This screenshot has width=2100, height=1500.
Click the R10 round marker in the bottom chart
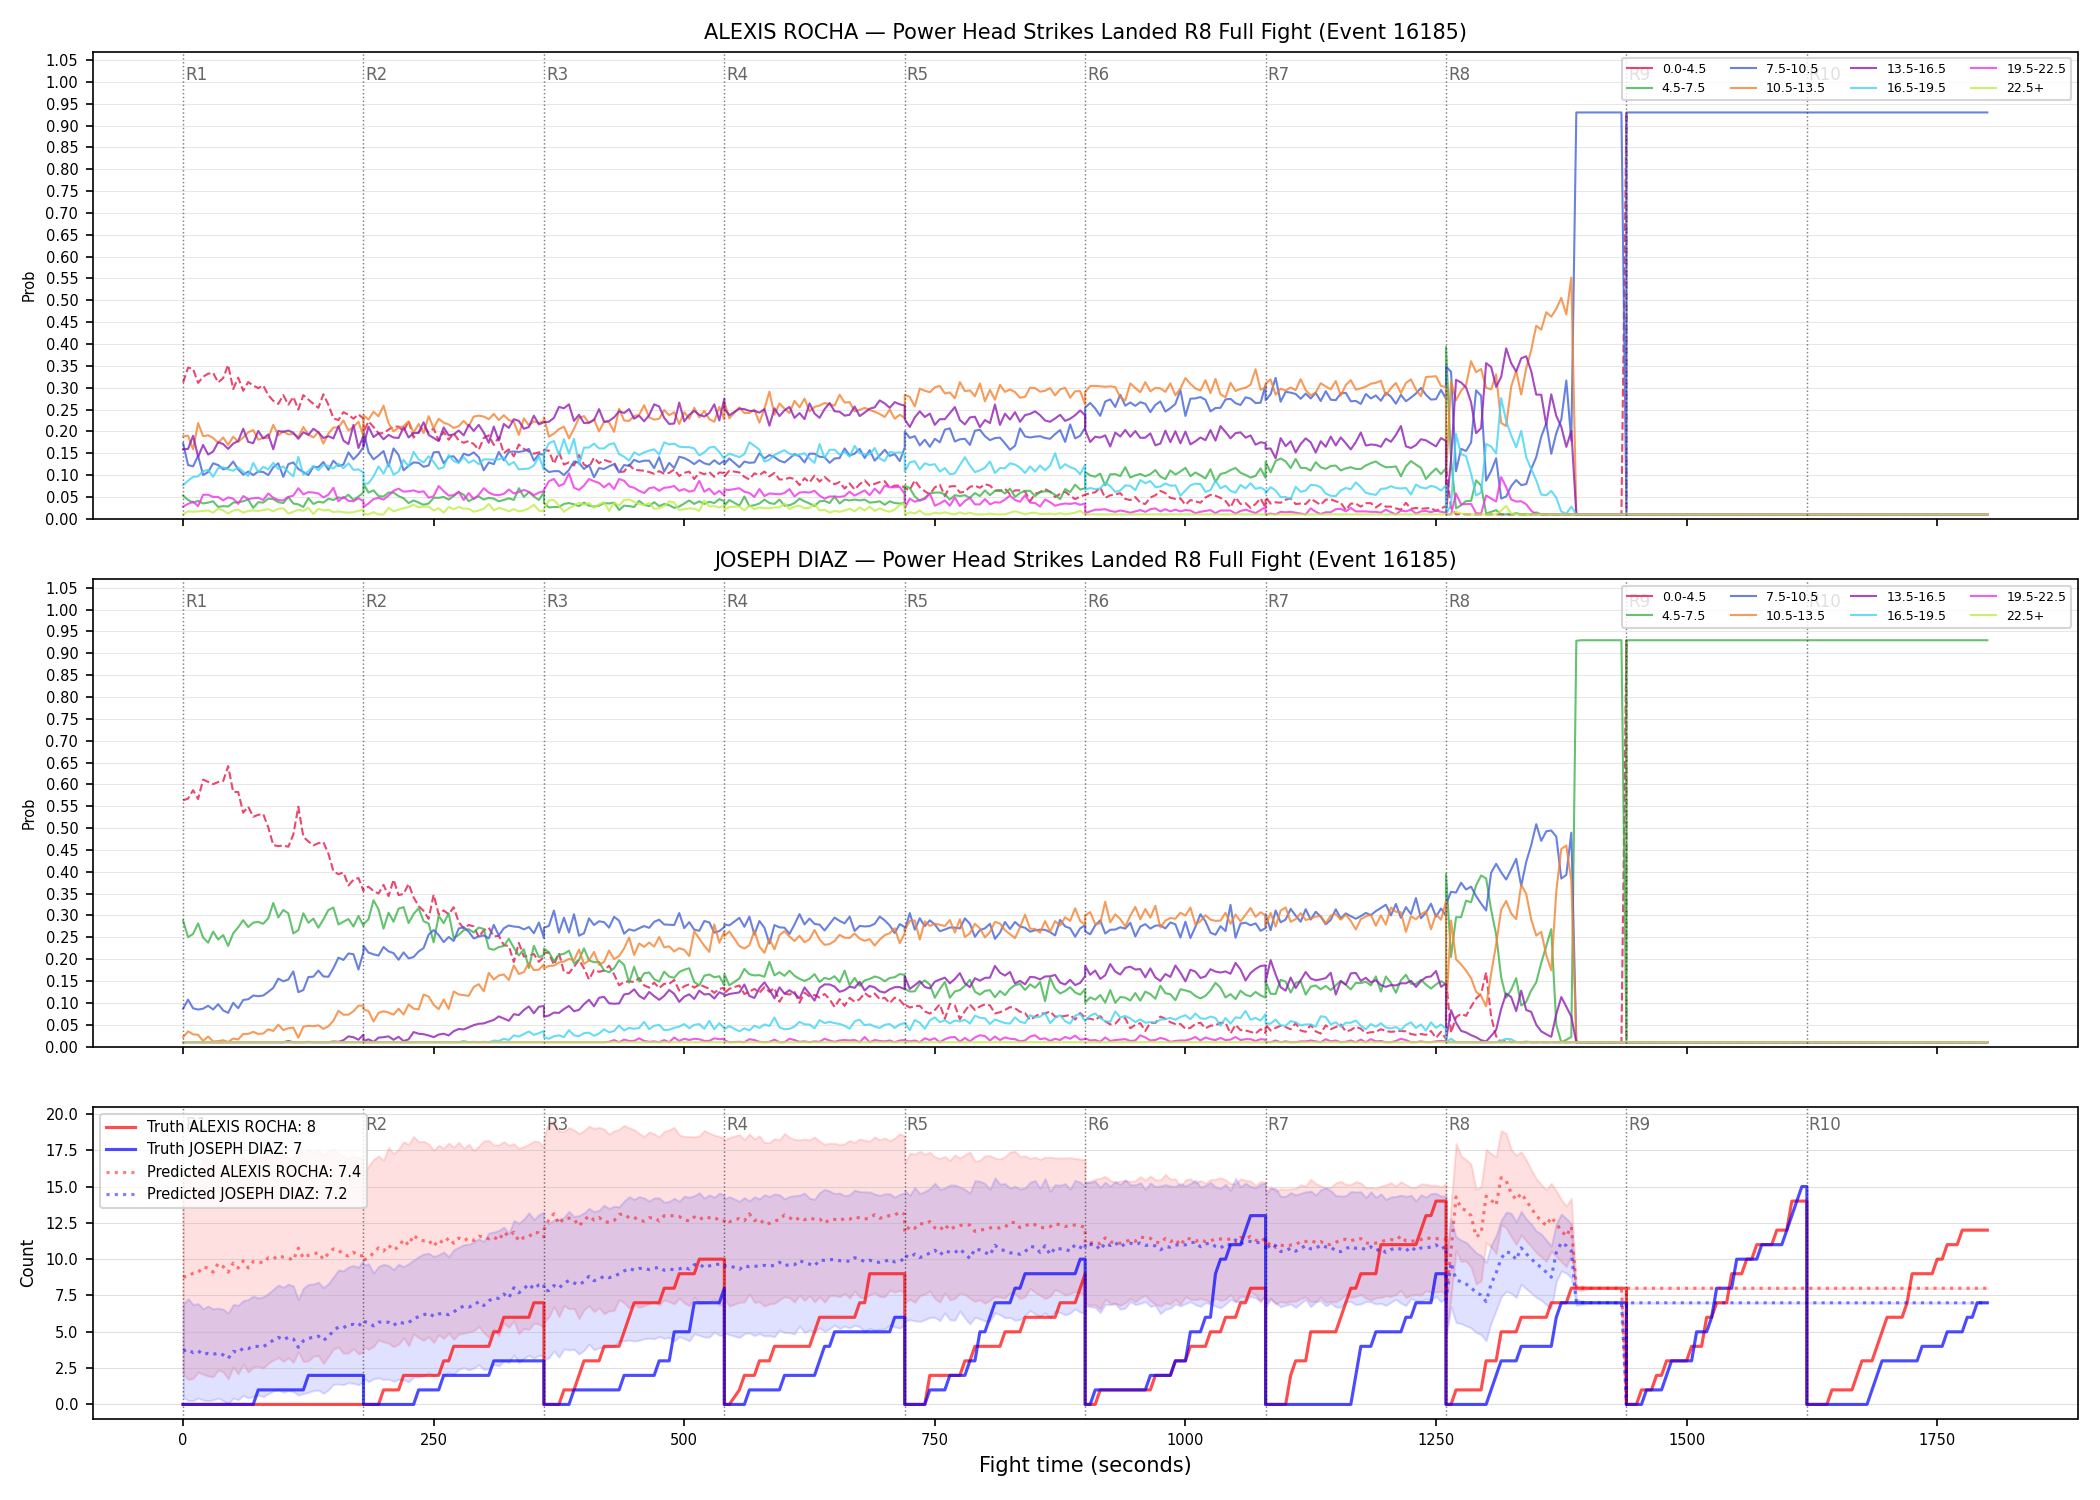coord(1824,1124)
